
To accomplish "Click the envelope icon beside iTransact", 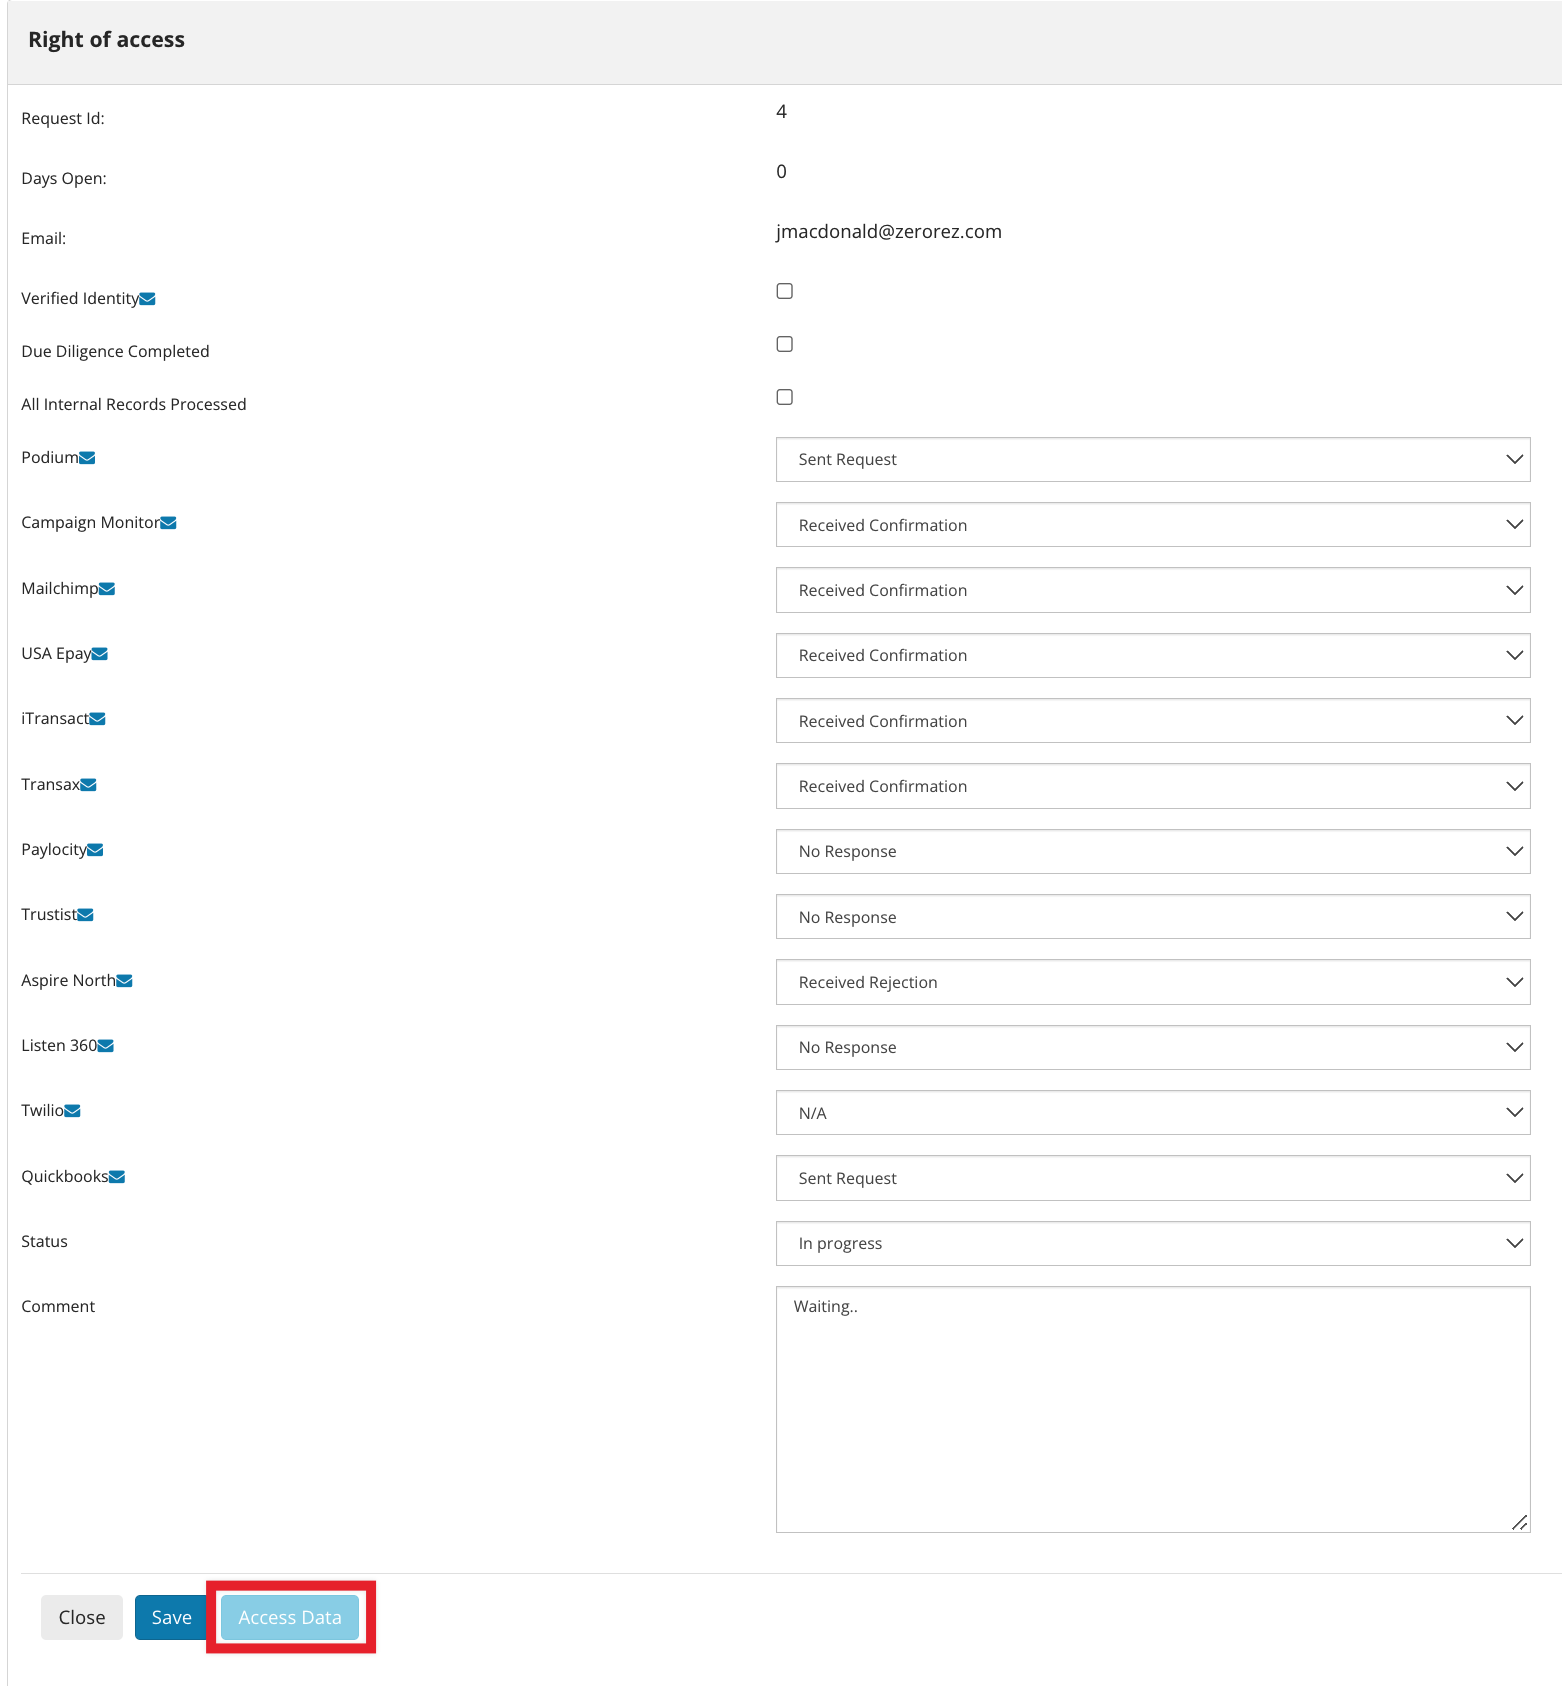I will [x=97, y=719].
